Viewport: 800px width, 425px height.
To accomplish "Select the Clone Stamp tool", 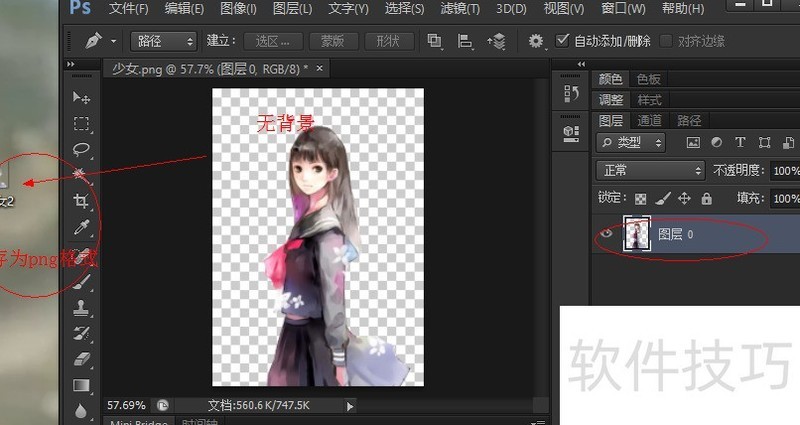I will point(82,308).
